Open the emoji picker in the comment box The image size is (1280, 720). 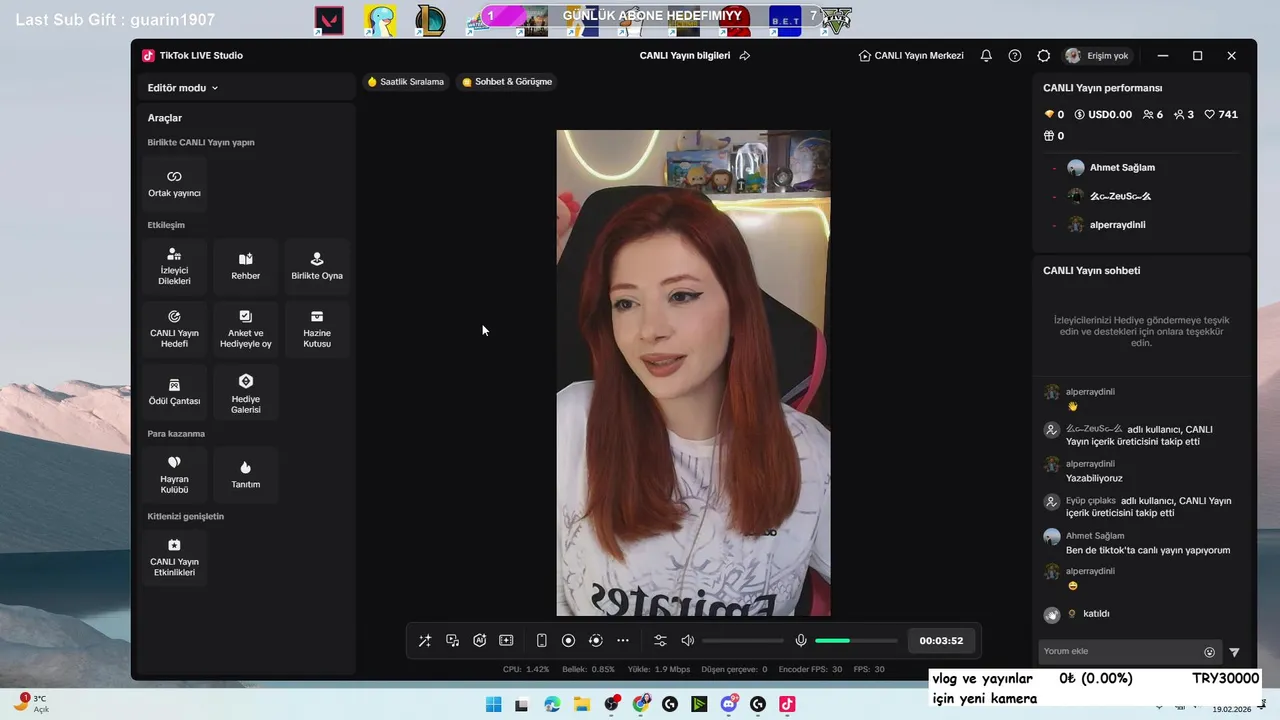(1209, 652)
